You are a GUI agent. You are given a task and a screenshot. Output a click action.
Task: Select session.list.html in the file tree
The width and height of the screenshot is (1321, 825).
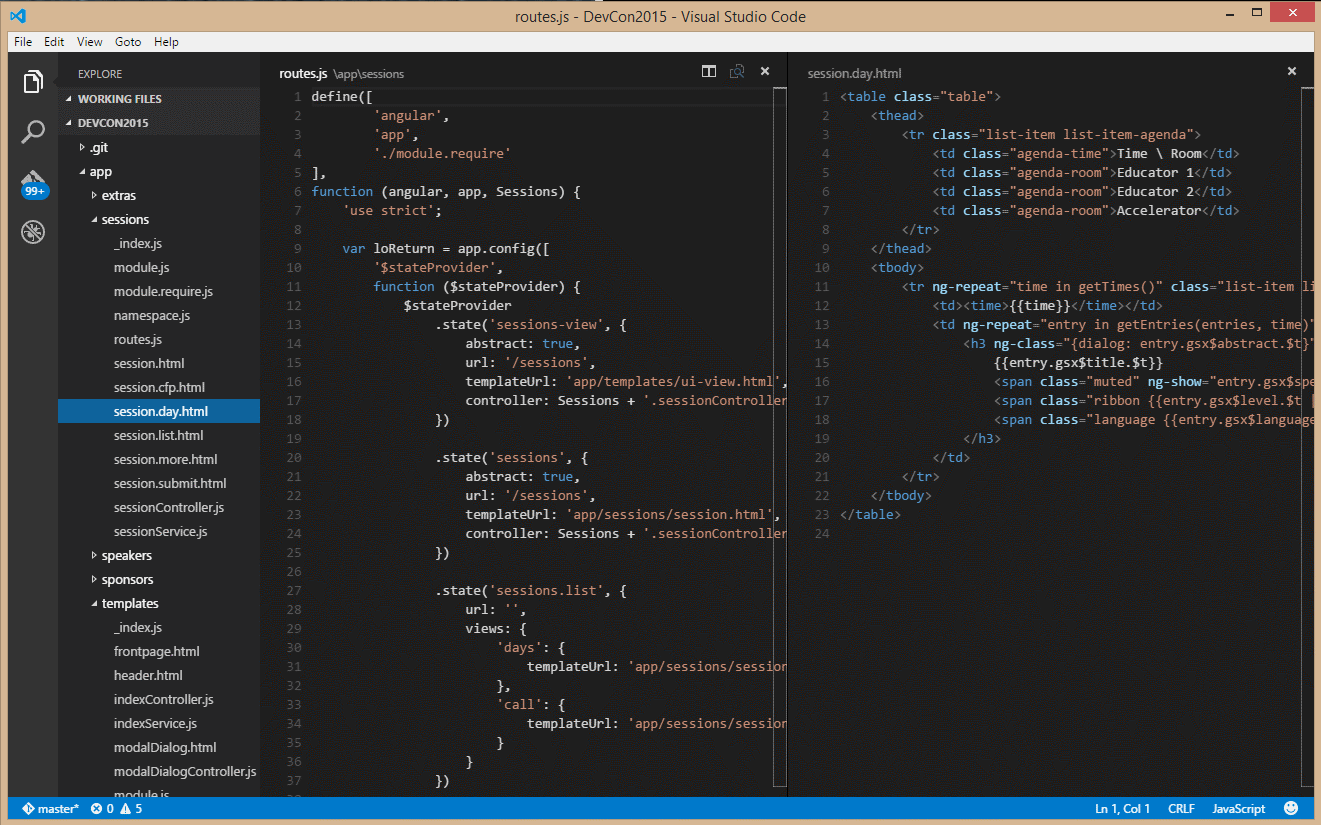(160, 435)
